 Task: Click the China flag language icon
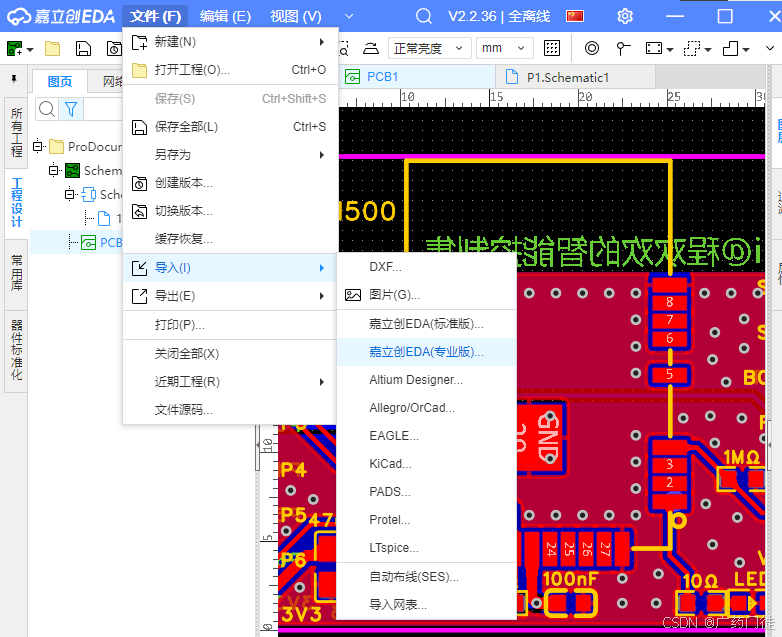575,16
